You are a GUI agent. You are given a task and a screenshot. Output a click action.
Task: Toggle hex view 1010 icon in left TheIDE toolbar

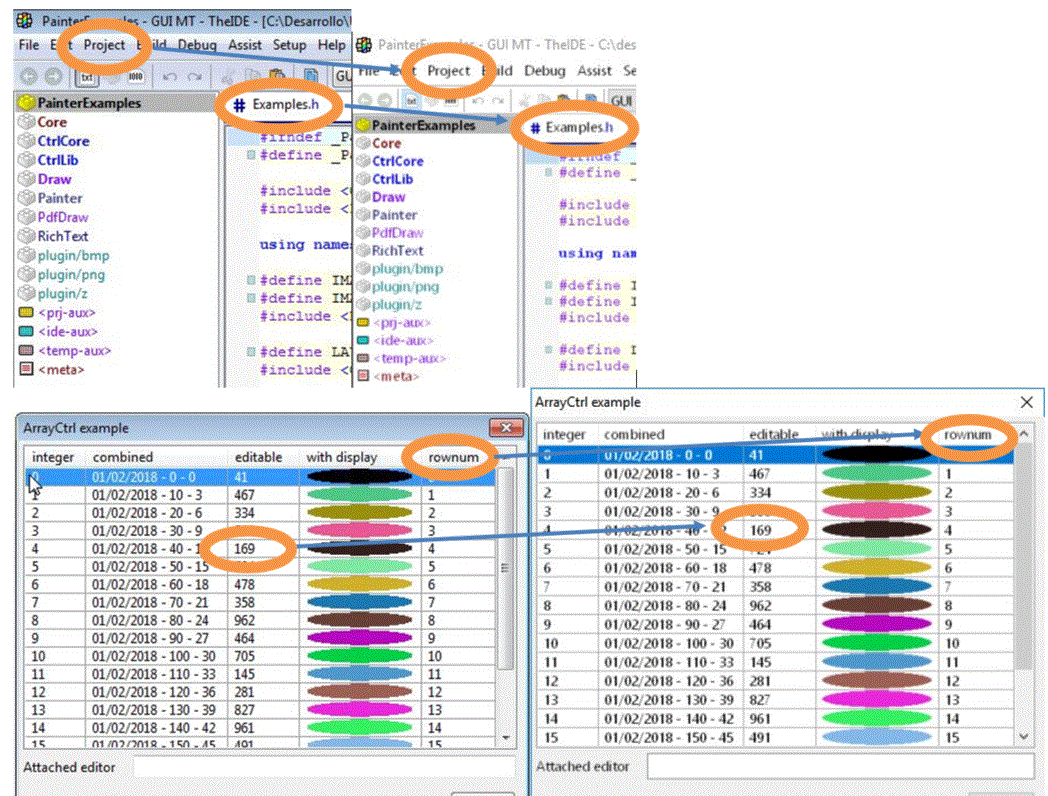[x=135, y=75]
